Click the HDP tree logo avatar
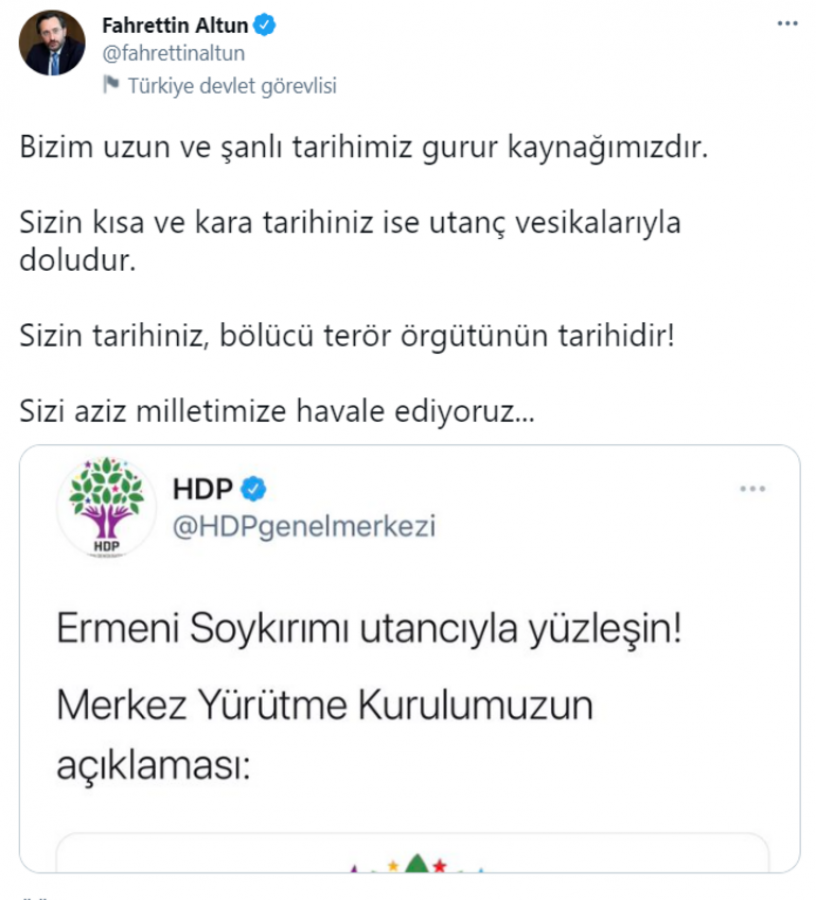 coord(106,506)
